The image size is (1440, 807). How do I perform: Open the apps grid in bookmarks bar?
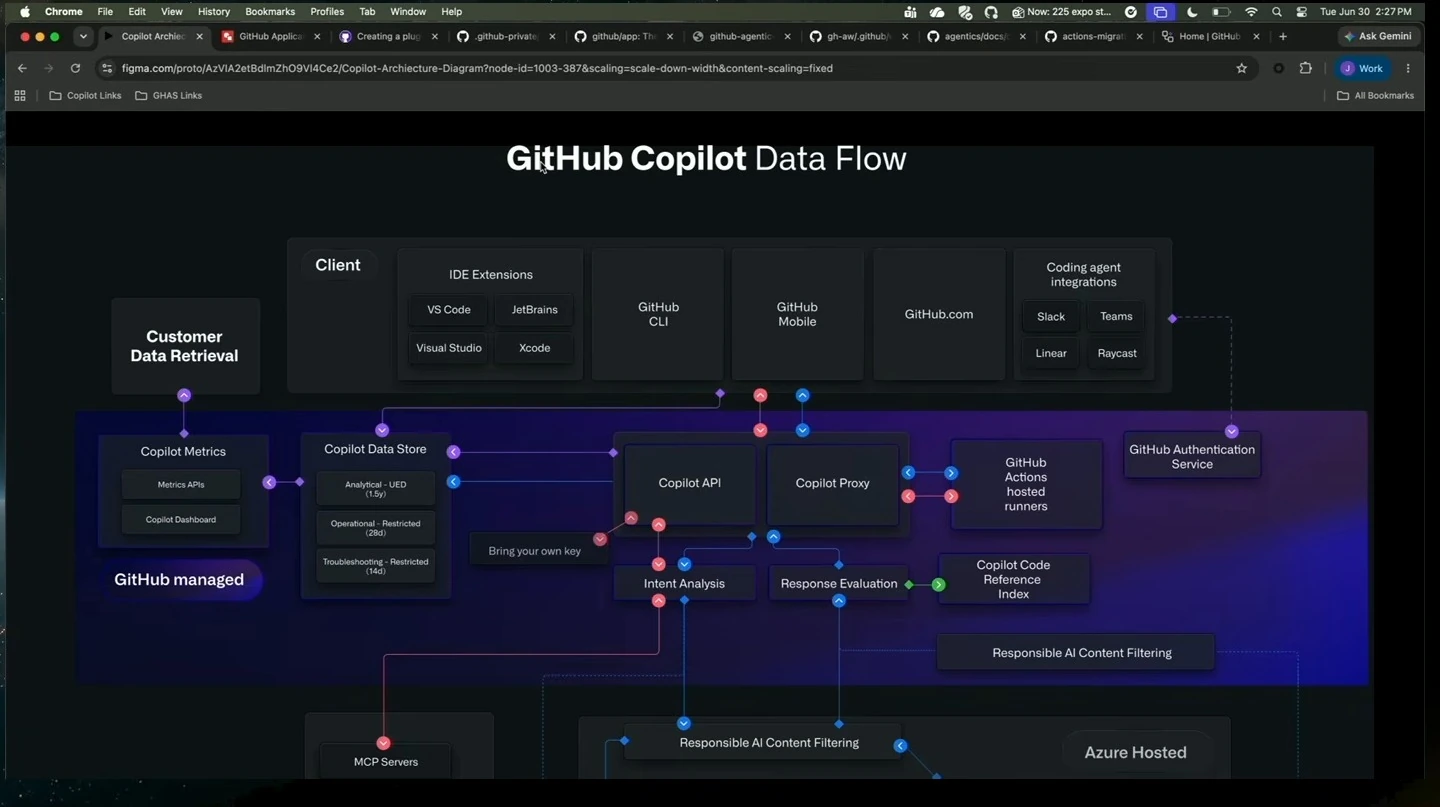[x=20, y=95]
